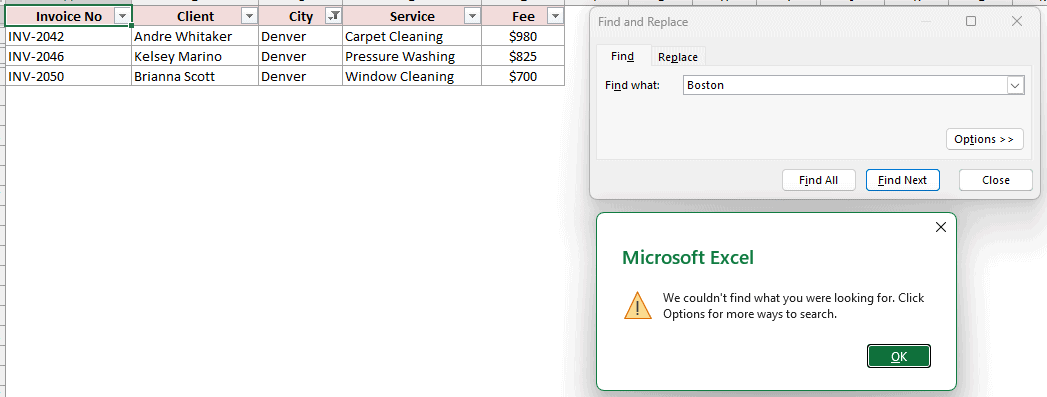Screen dimensions: 1047x397
Task: Select the Carpet Cleaning cell
Action: (x=412, y=37)
